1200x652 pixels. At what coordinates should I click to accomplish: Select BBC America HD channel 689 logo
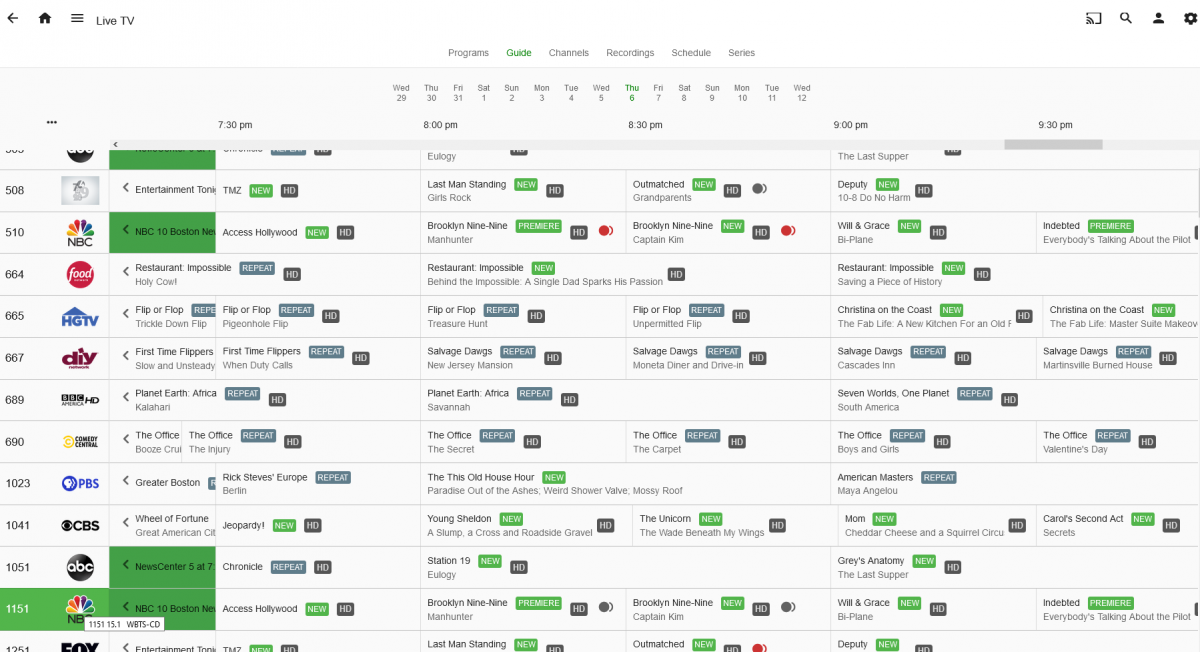[80, 400]
